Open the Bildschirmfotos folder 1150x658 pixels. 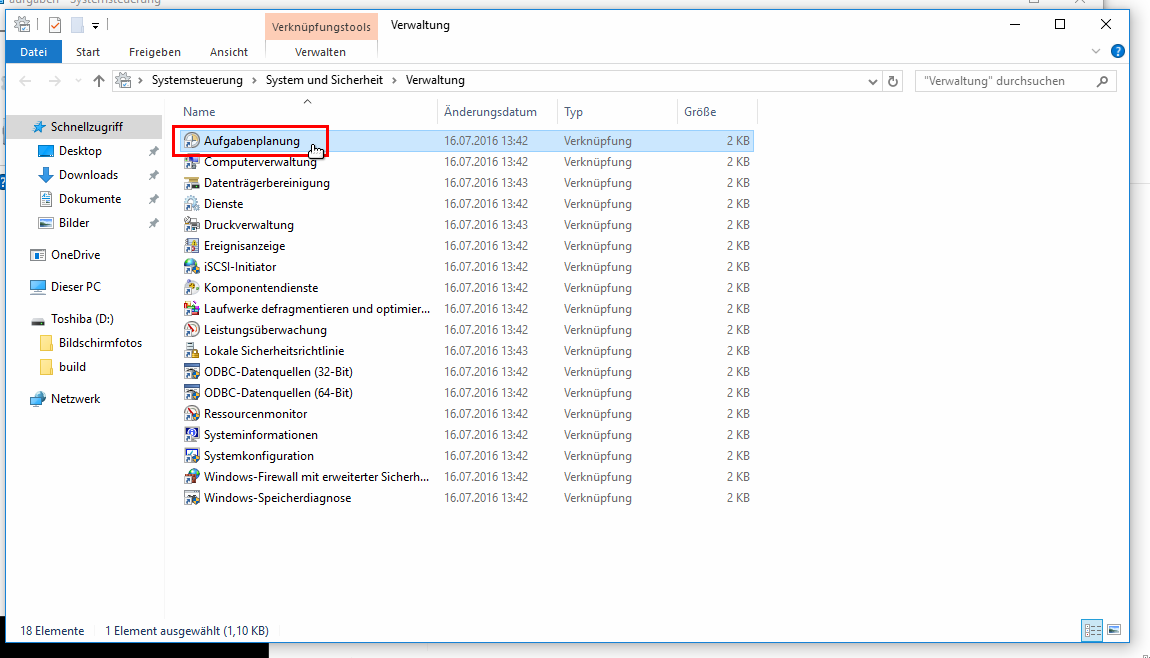pyautogui.click(x=100, y=343)
